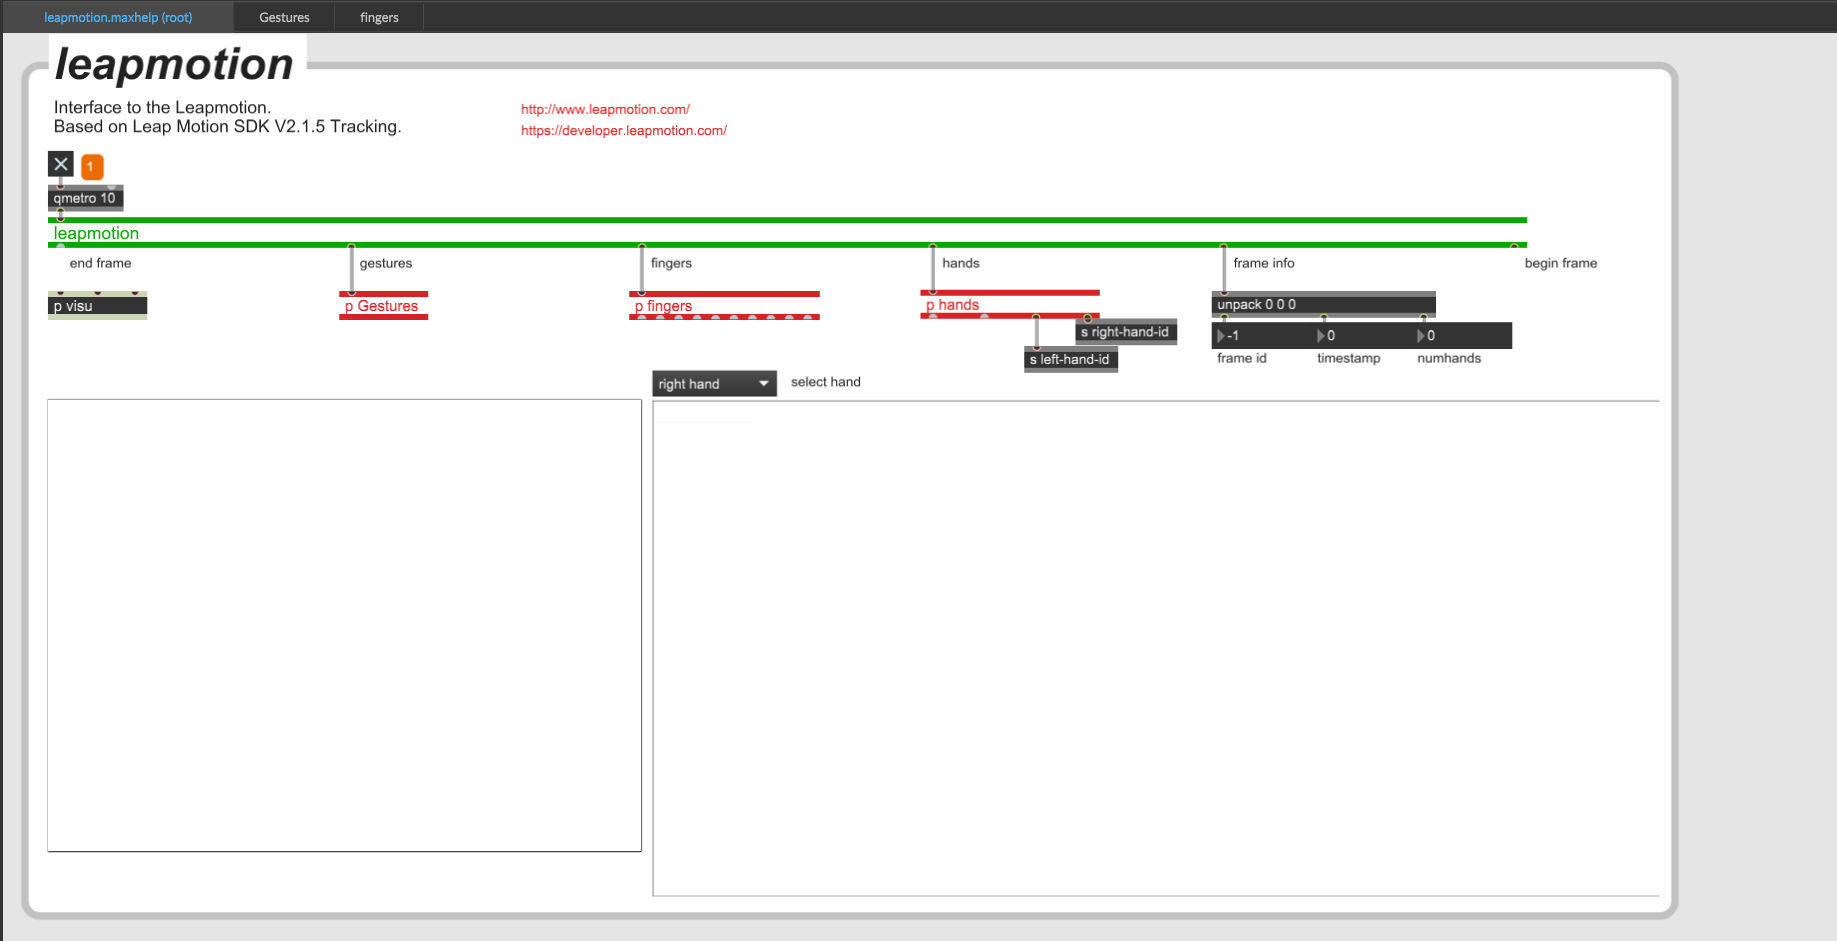Click the 'hands' outlet comment
The height and width of the screenshot is (941, 1837).
click(961, 263)
